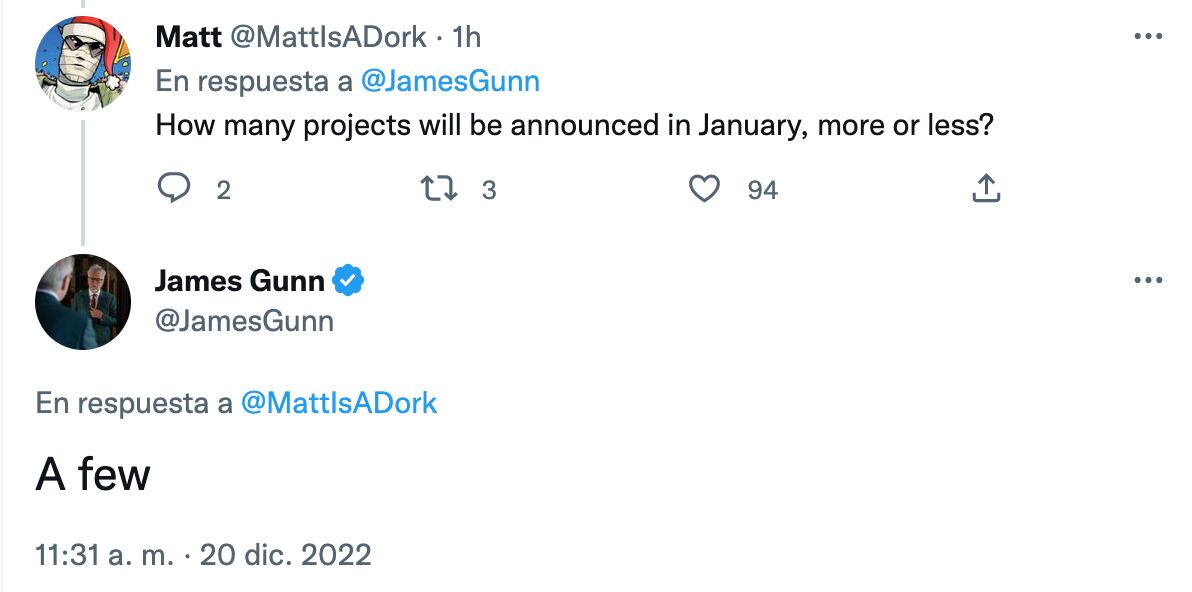Retweet Matt's question using the retweet icon
This screenshot has width=1192, height=592.
coord(437,188)
